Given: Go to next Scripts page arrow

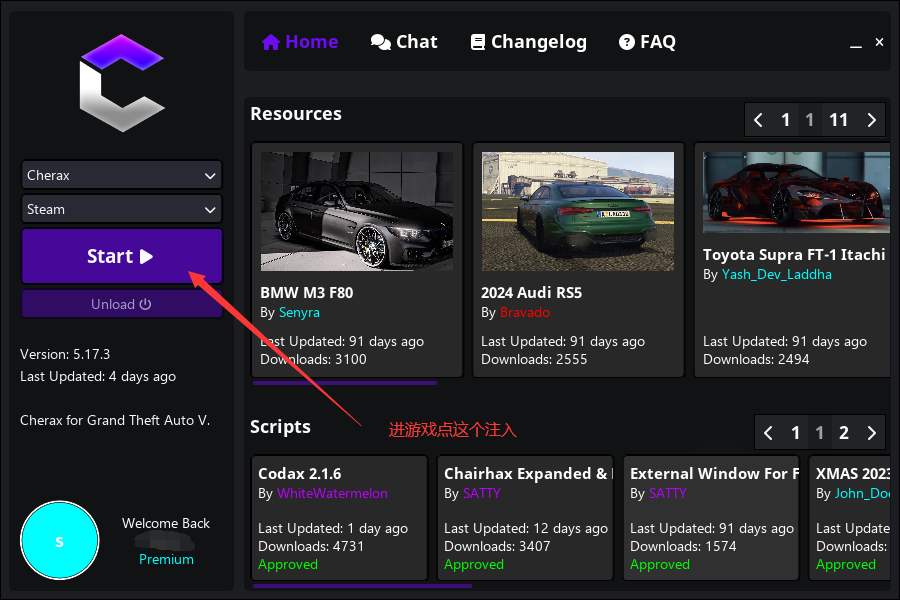Looking at the screenshot, I should [x=872, y=433].
